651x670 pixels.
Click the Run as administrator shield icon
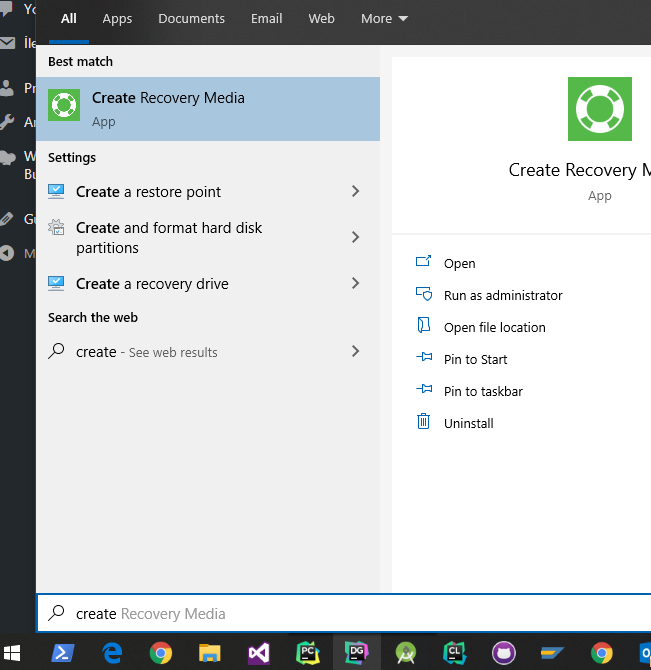pos(424,294)
